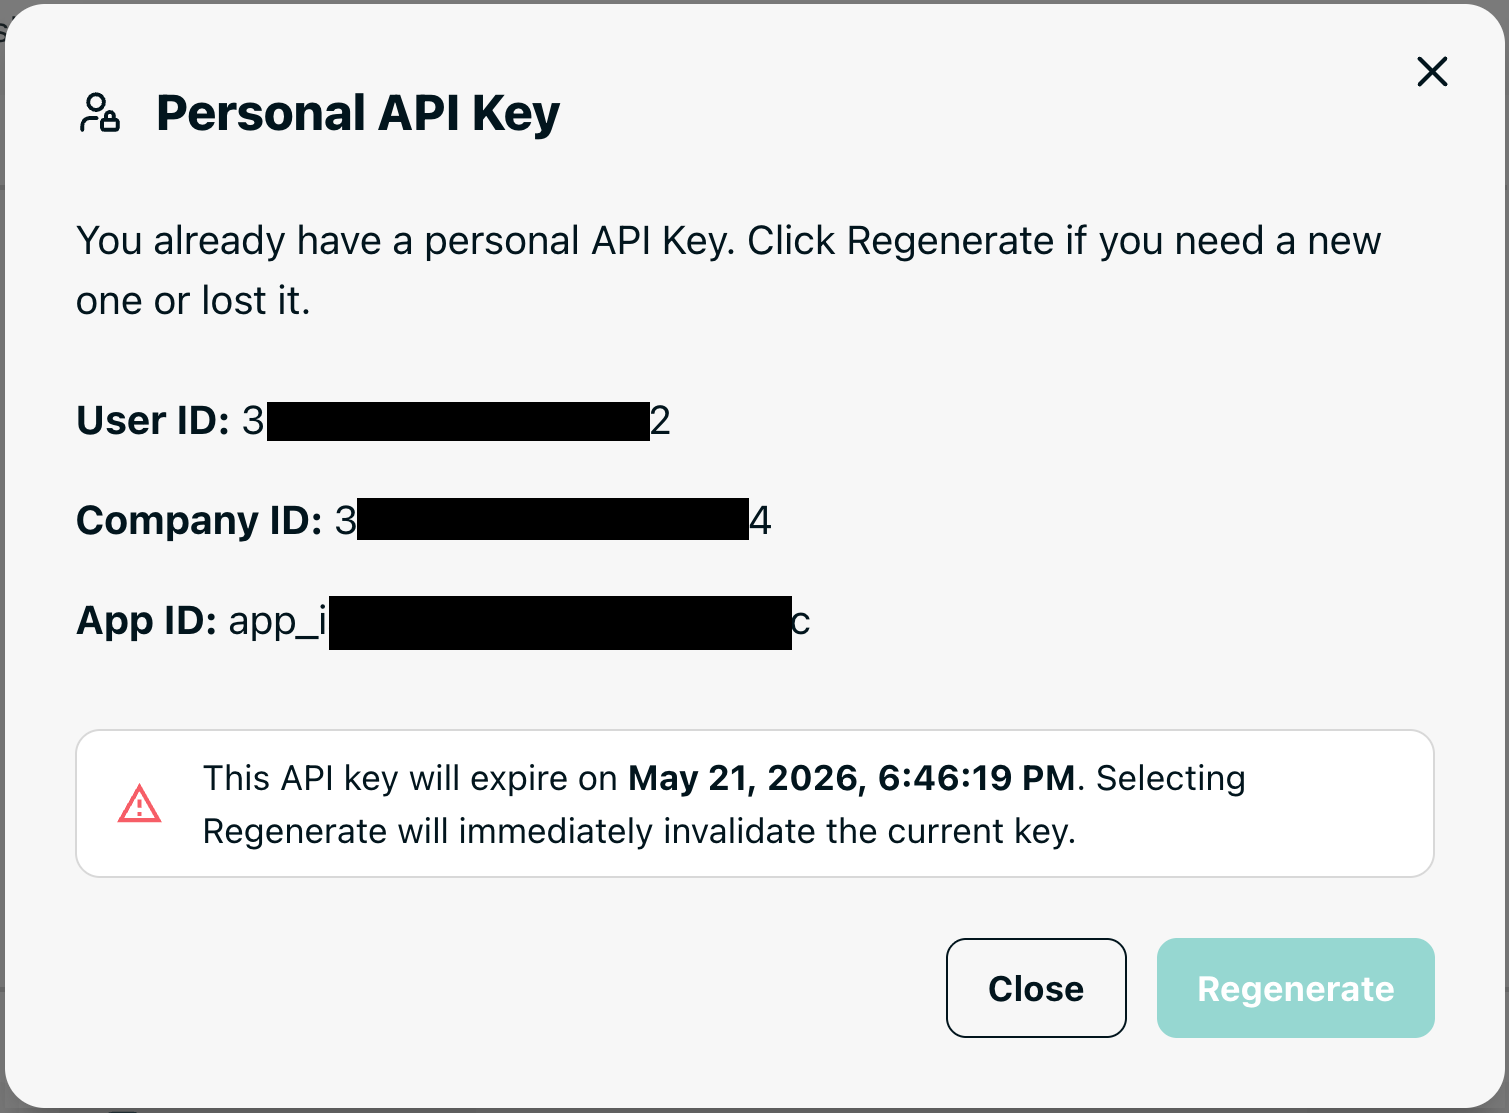Click the redacted User ID value

coord(458,421)
